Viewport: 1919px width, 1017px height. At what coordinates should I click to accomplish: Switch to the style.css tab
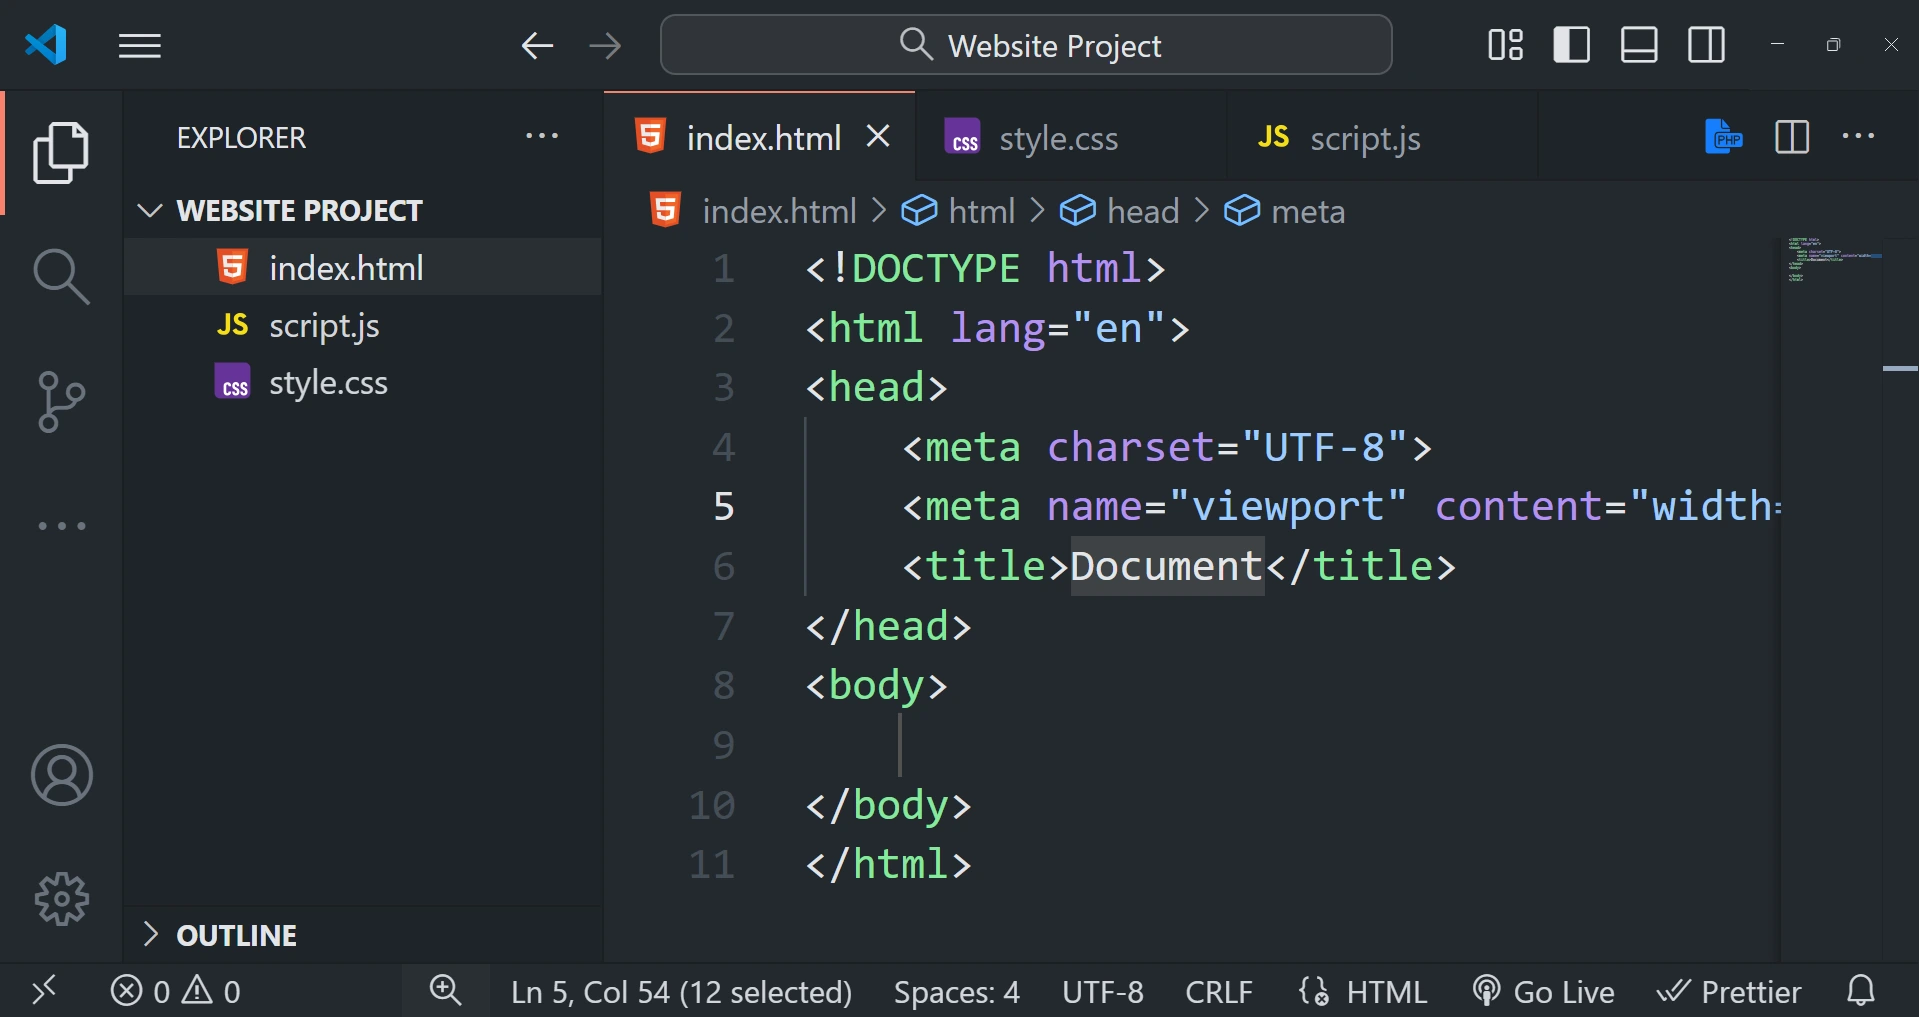[x=1058, y=137]
